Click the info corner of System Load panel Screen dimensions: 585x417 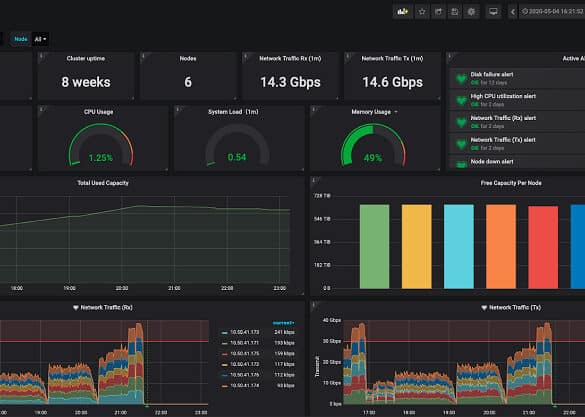[178, 109]
